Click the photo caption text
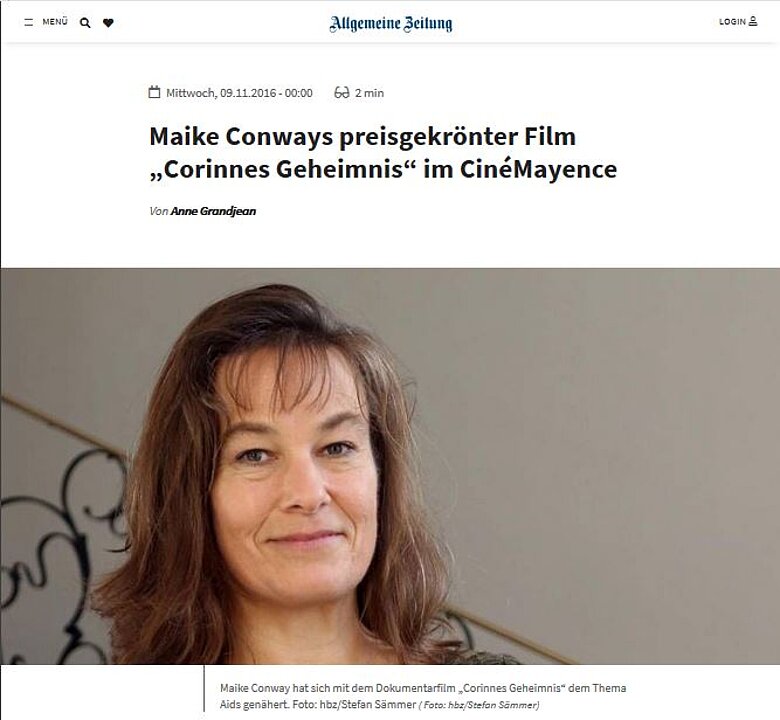The width and height of the screenshot is (780, 720). [423, 696]
